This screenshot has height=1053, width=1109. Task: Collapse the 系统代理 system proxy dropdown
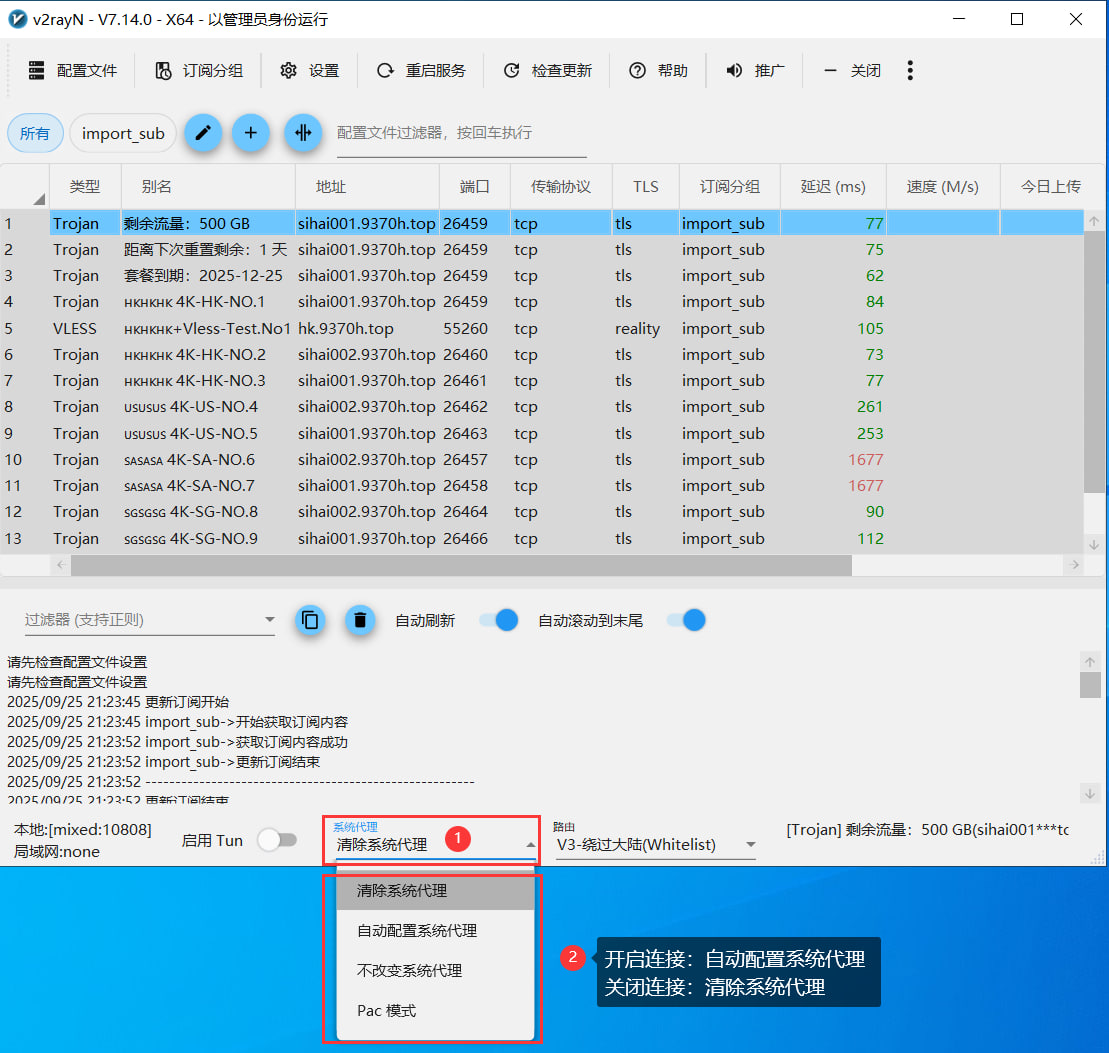pyautogui.click(x=530, y=845)
